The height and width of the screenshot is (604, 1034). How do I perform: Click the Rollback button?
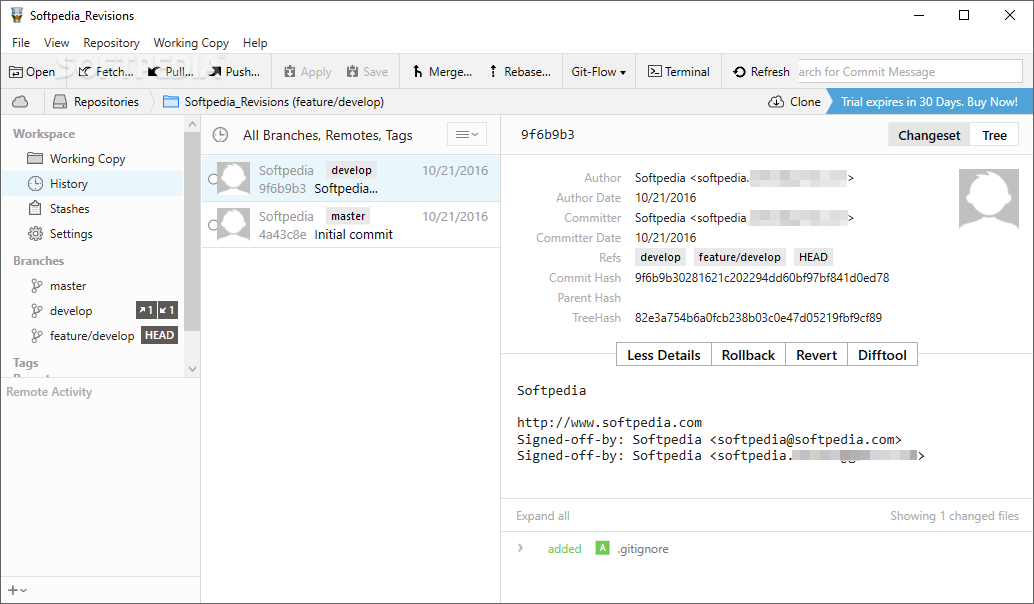[x=748, y=355]
